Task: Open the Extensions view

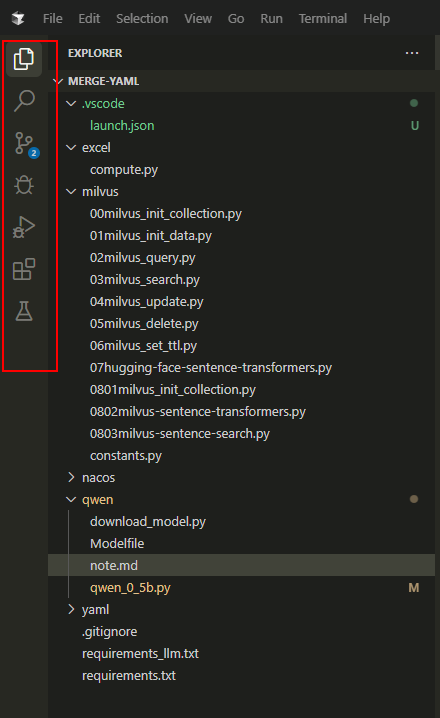Action: pyautogui.click(x=24, y=269)
